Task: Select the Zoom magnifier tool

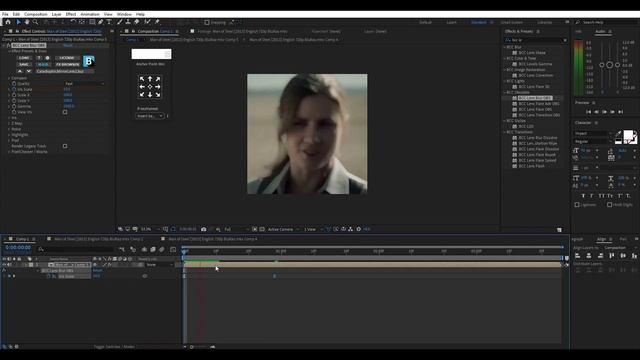Action: coord(36,22)
